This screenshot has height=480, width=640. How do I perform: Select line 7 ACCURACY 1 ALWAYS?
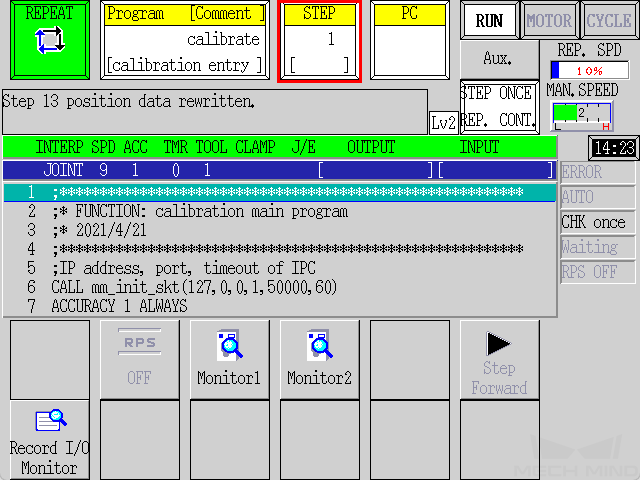click(280, 306)
